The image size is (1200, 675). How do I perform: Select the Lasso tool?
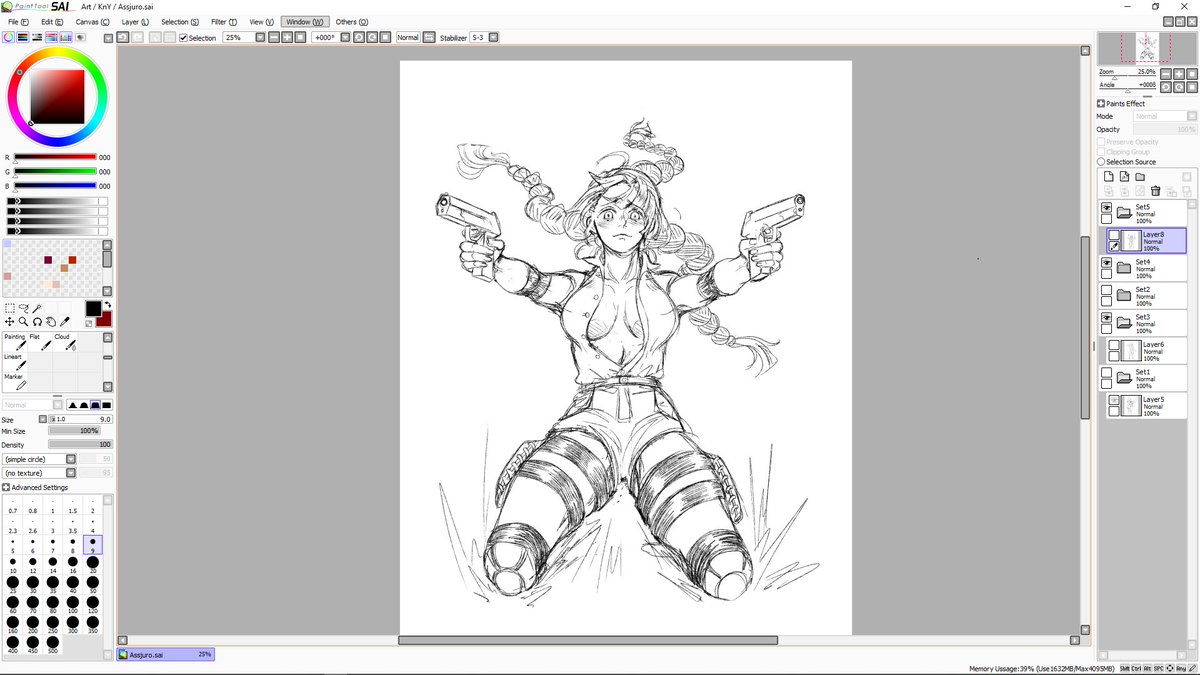point(23,308)
